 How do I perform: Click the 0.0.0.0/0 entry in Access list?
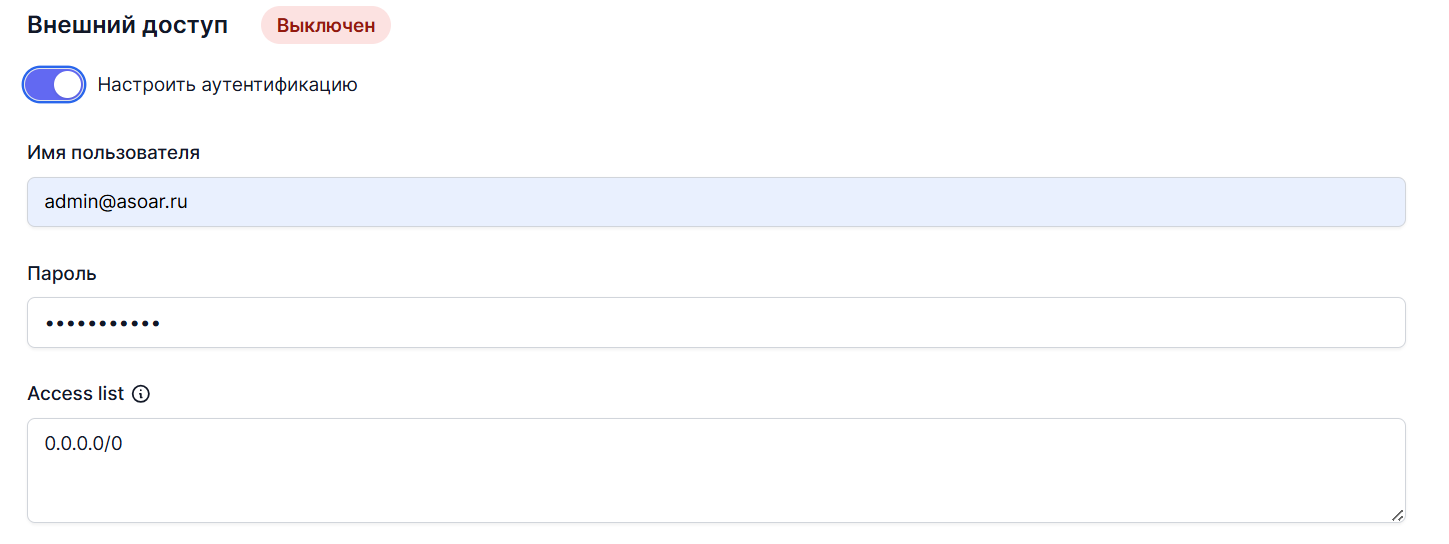click(x=83, y=443)
